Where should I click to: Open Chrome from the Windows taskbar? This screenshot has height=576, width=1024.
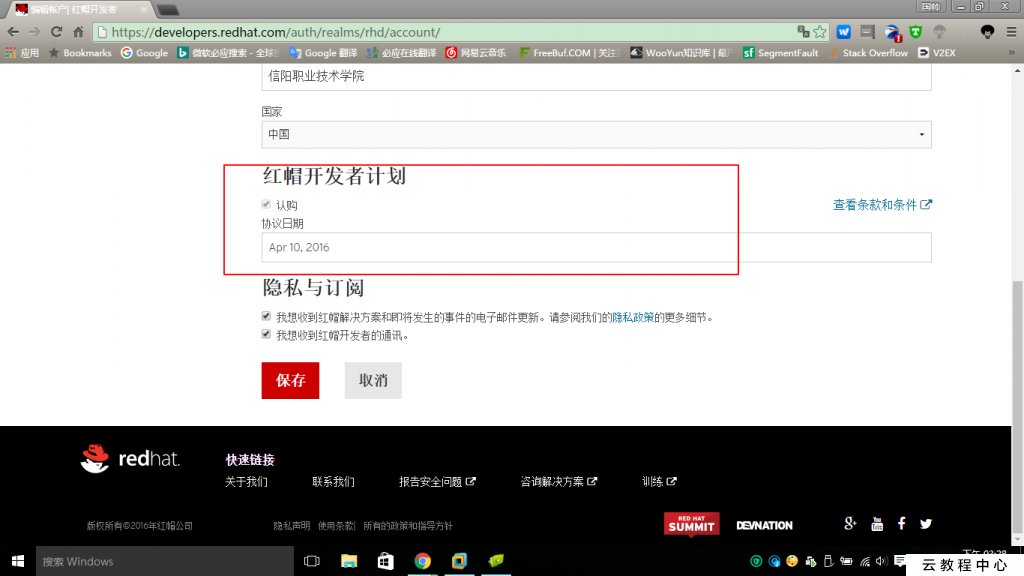(x=422, y=561)
